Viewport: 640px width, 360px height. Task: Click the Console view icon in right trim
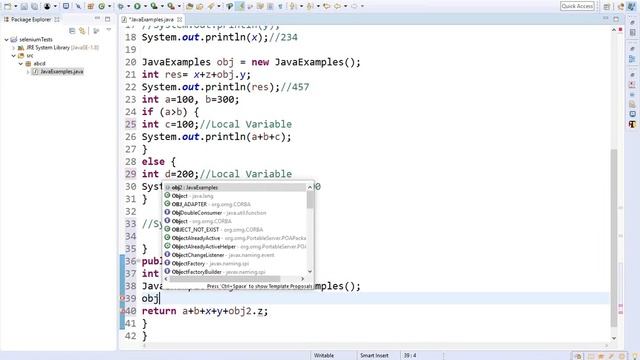click(x=632, y=114)
